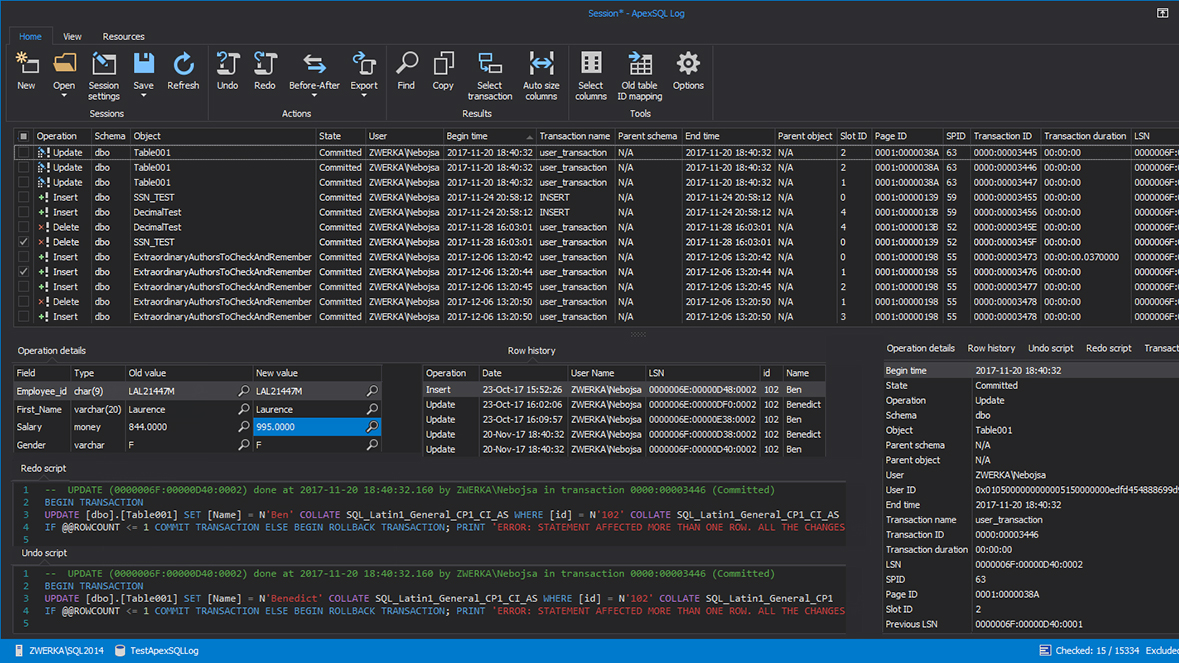Viewport: 1179px width, 663px height.
Task: Switch to the View ribbon tab
Action: 72,37
